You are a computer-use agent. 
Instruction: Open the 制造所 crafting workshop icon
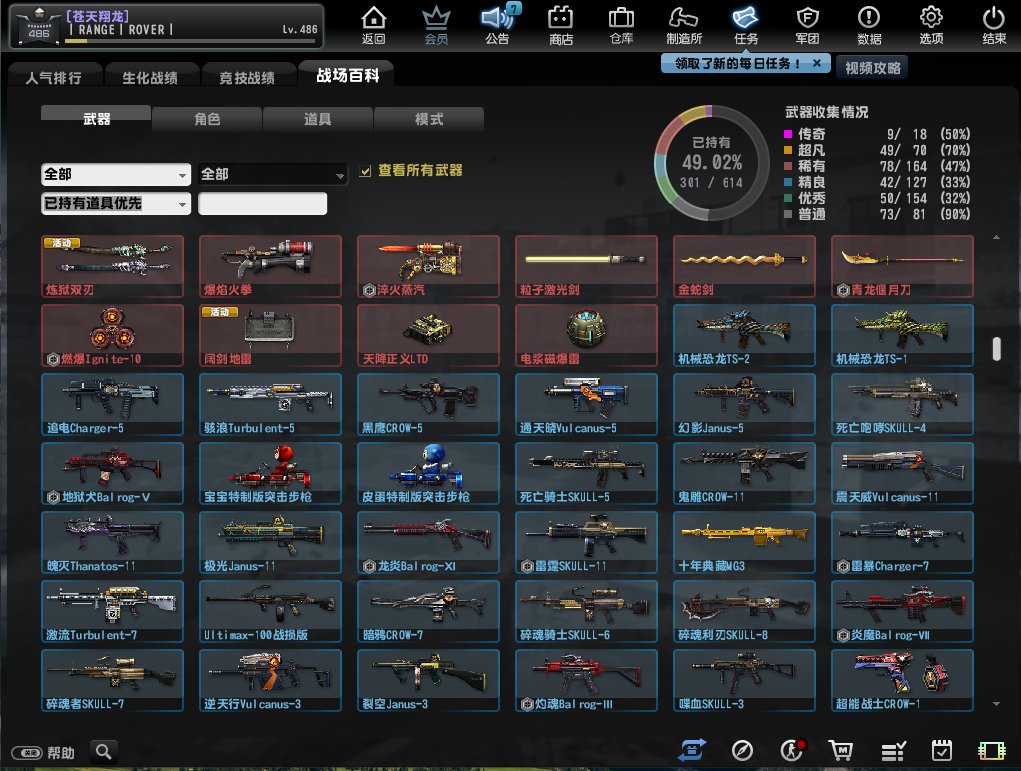683,25
